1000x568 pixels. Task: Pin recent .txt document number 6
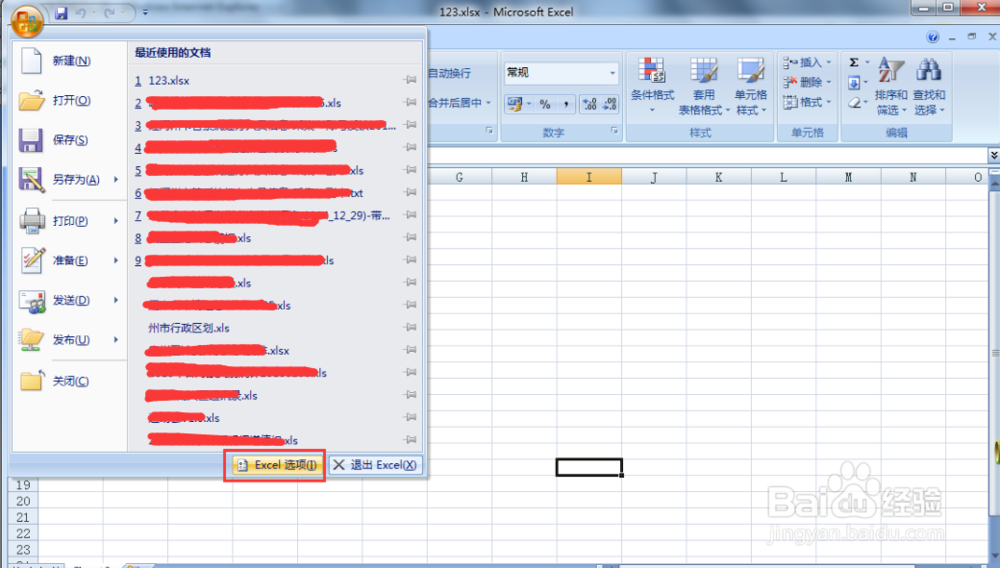pyautogui.click(x=410, y=192)
